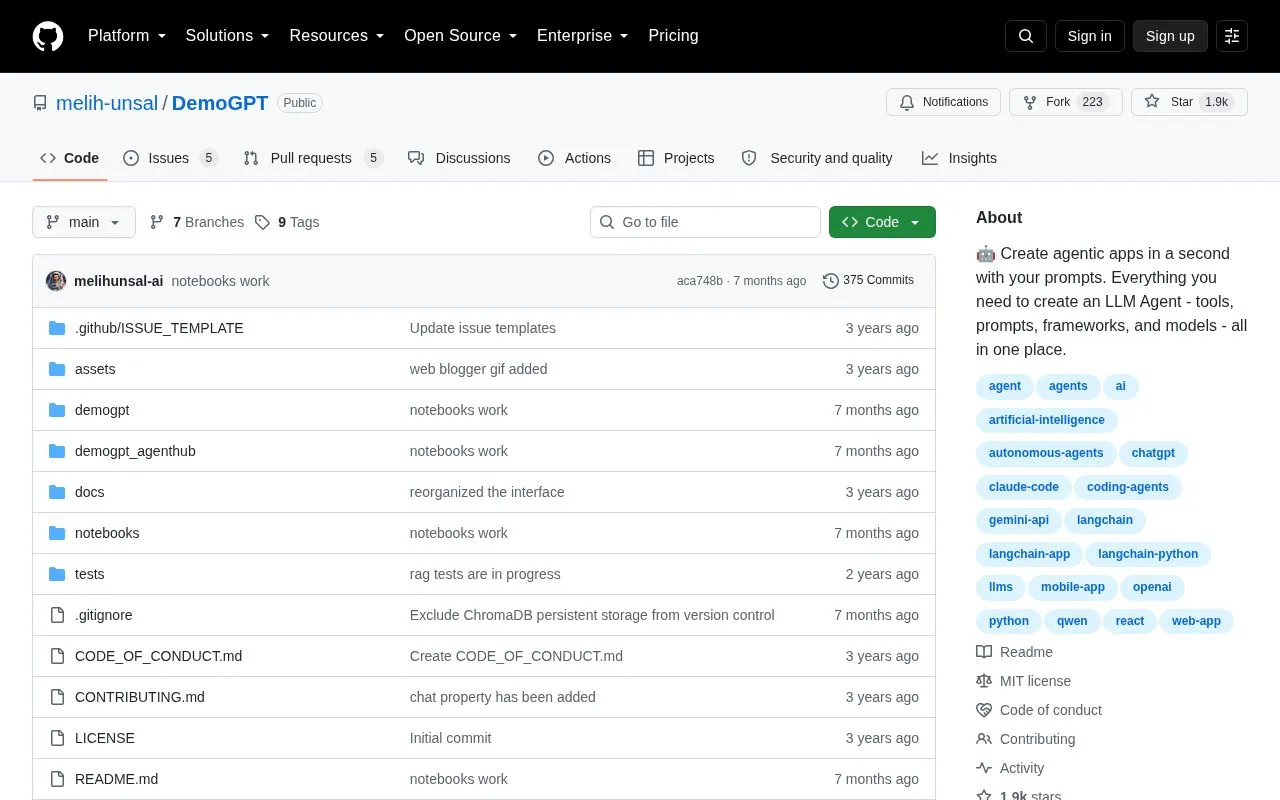Open the melih-unsal owner link
1280x800 pixels.
click(107, 103)
